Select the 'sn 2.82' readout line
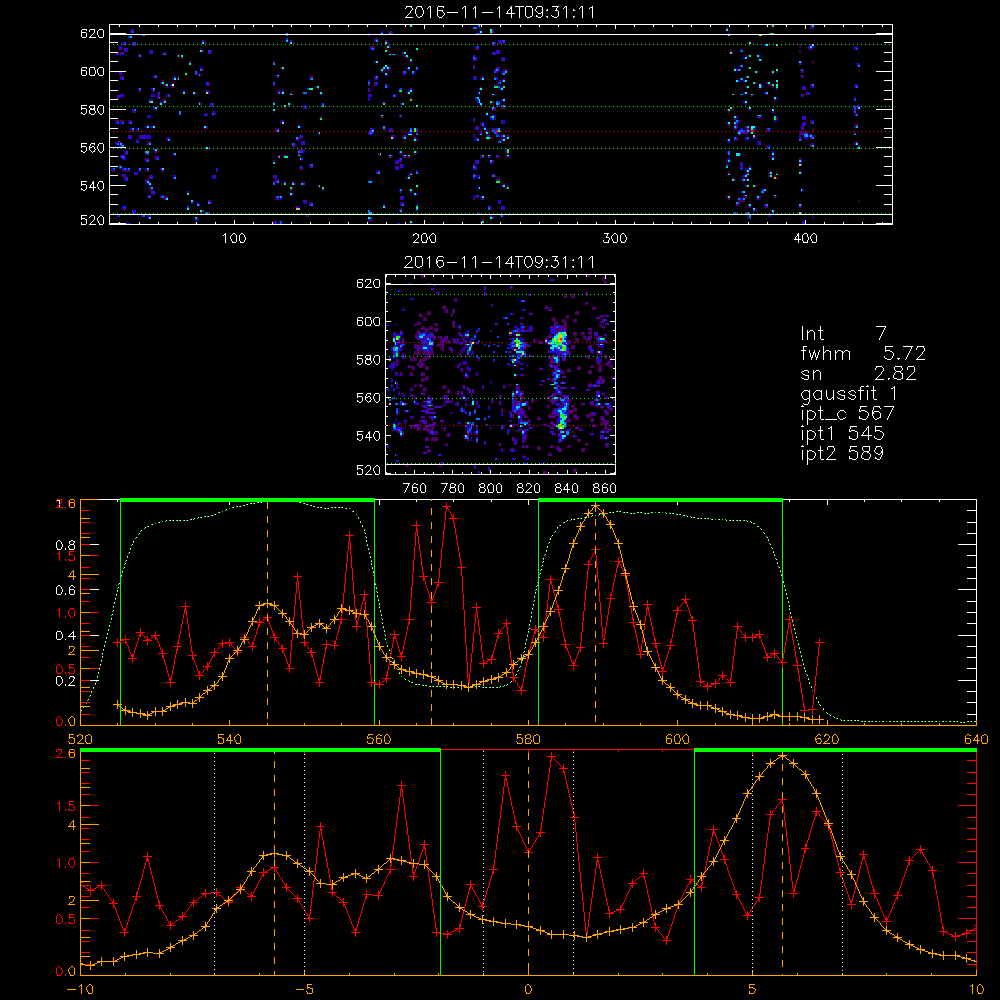This screenshot has width=1000, height=1000. [858, 373]
